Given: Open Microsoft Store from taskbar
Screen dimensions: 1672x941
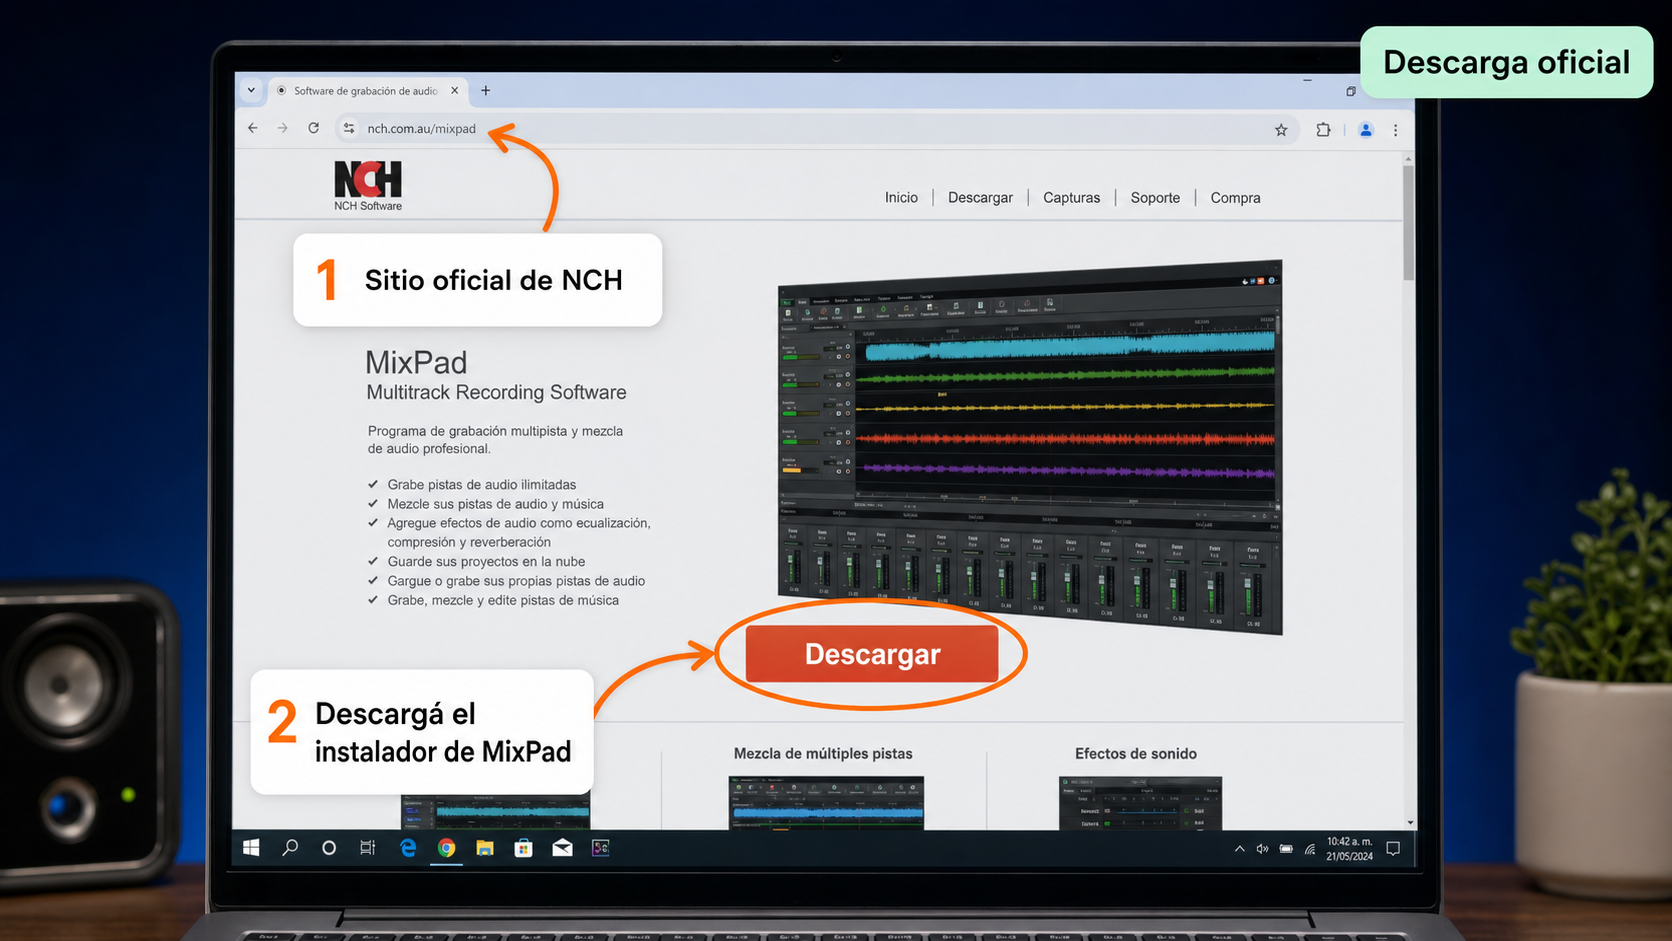Looking at the screenshot, I should pyautogui.click(x=523, y=848).
